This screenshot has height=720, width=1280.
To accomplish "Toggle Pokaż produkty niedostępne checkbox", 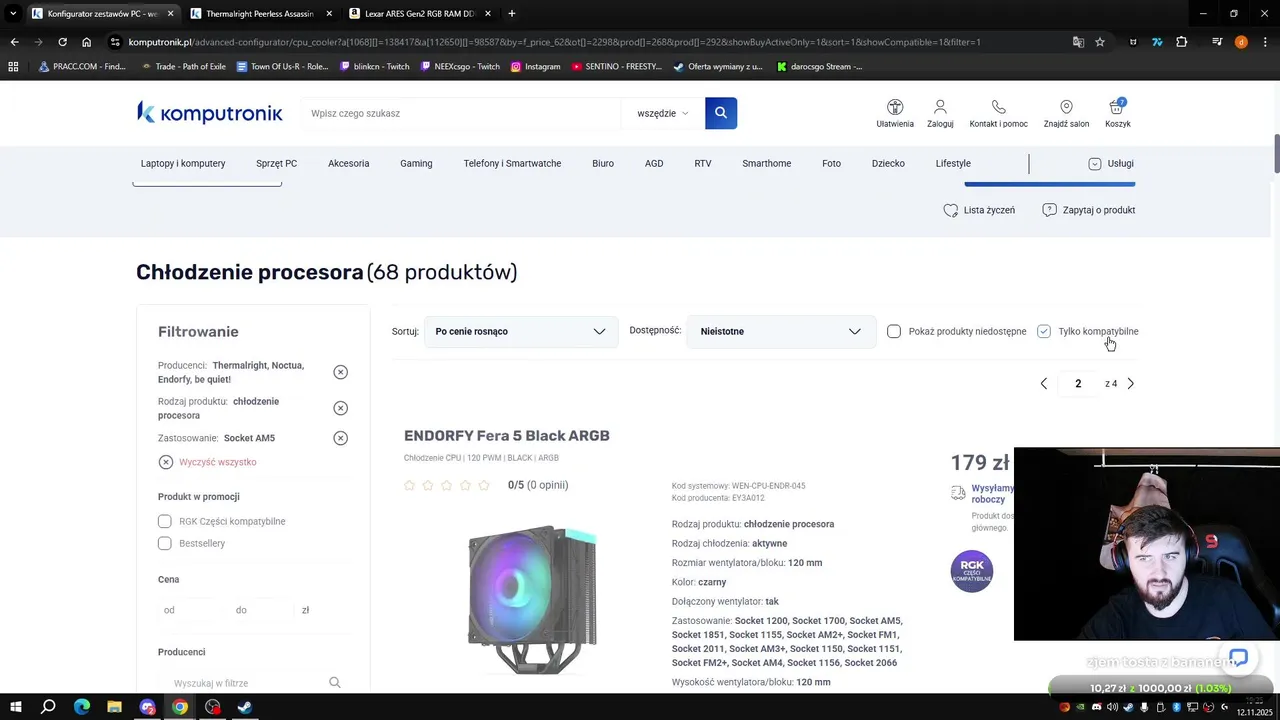I will pos(894,331).
